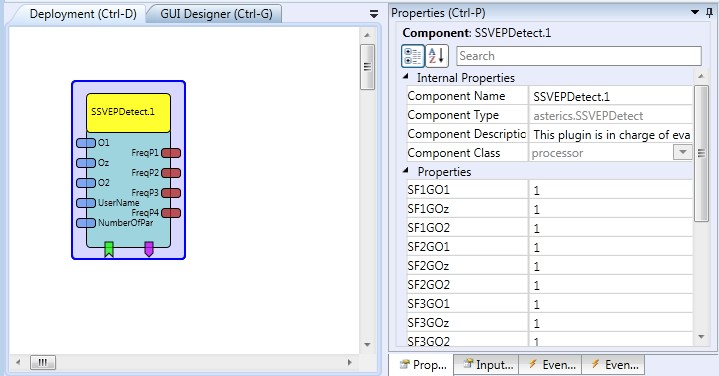Click the NumberOfPar input port

point(86,223)
